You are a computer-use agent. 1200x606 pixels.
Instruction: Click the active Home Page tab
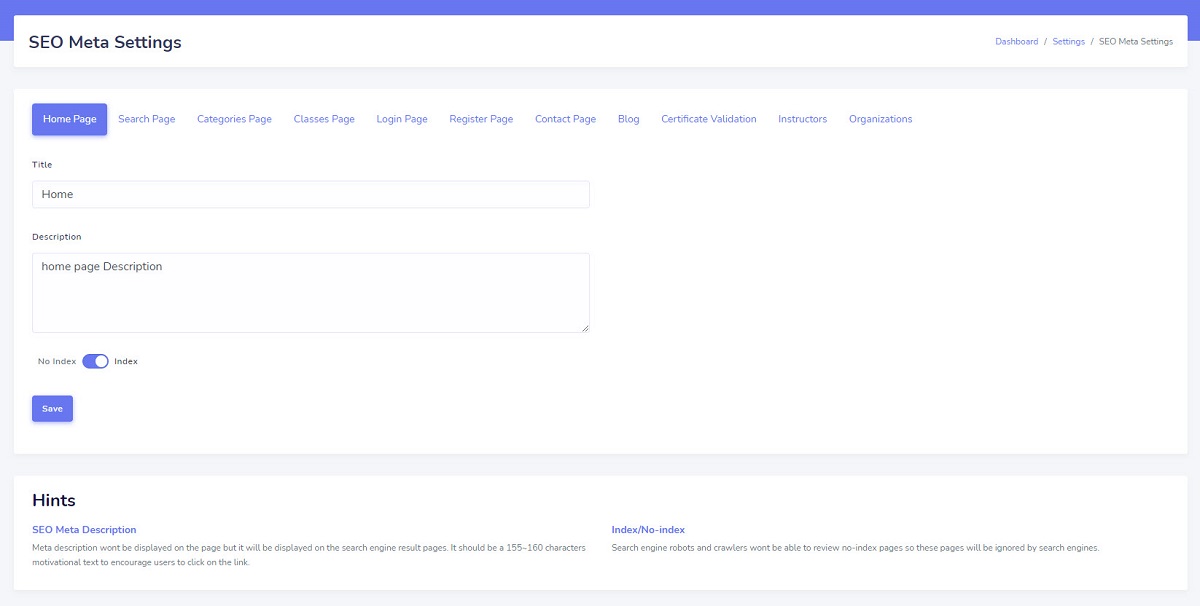click(70, 119)
